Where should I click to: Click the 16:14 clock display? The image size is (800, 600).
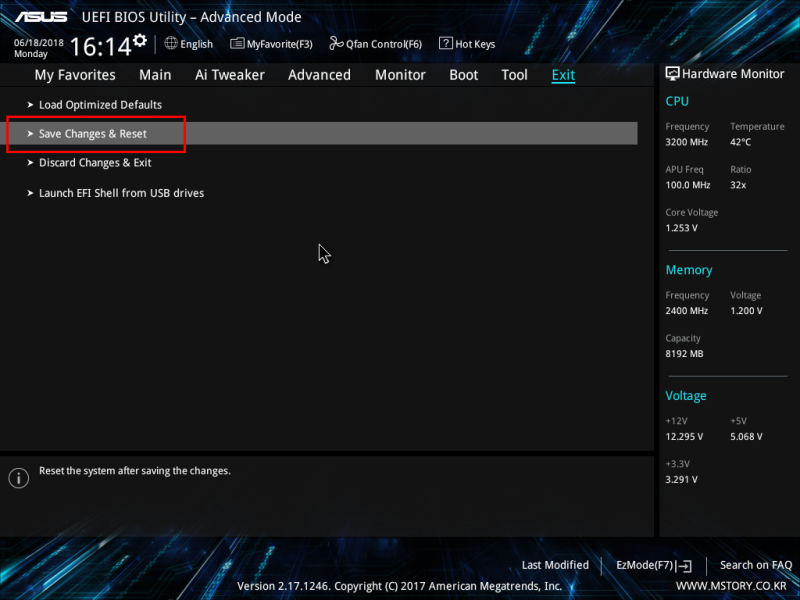tap(101, 46)
